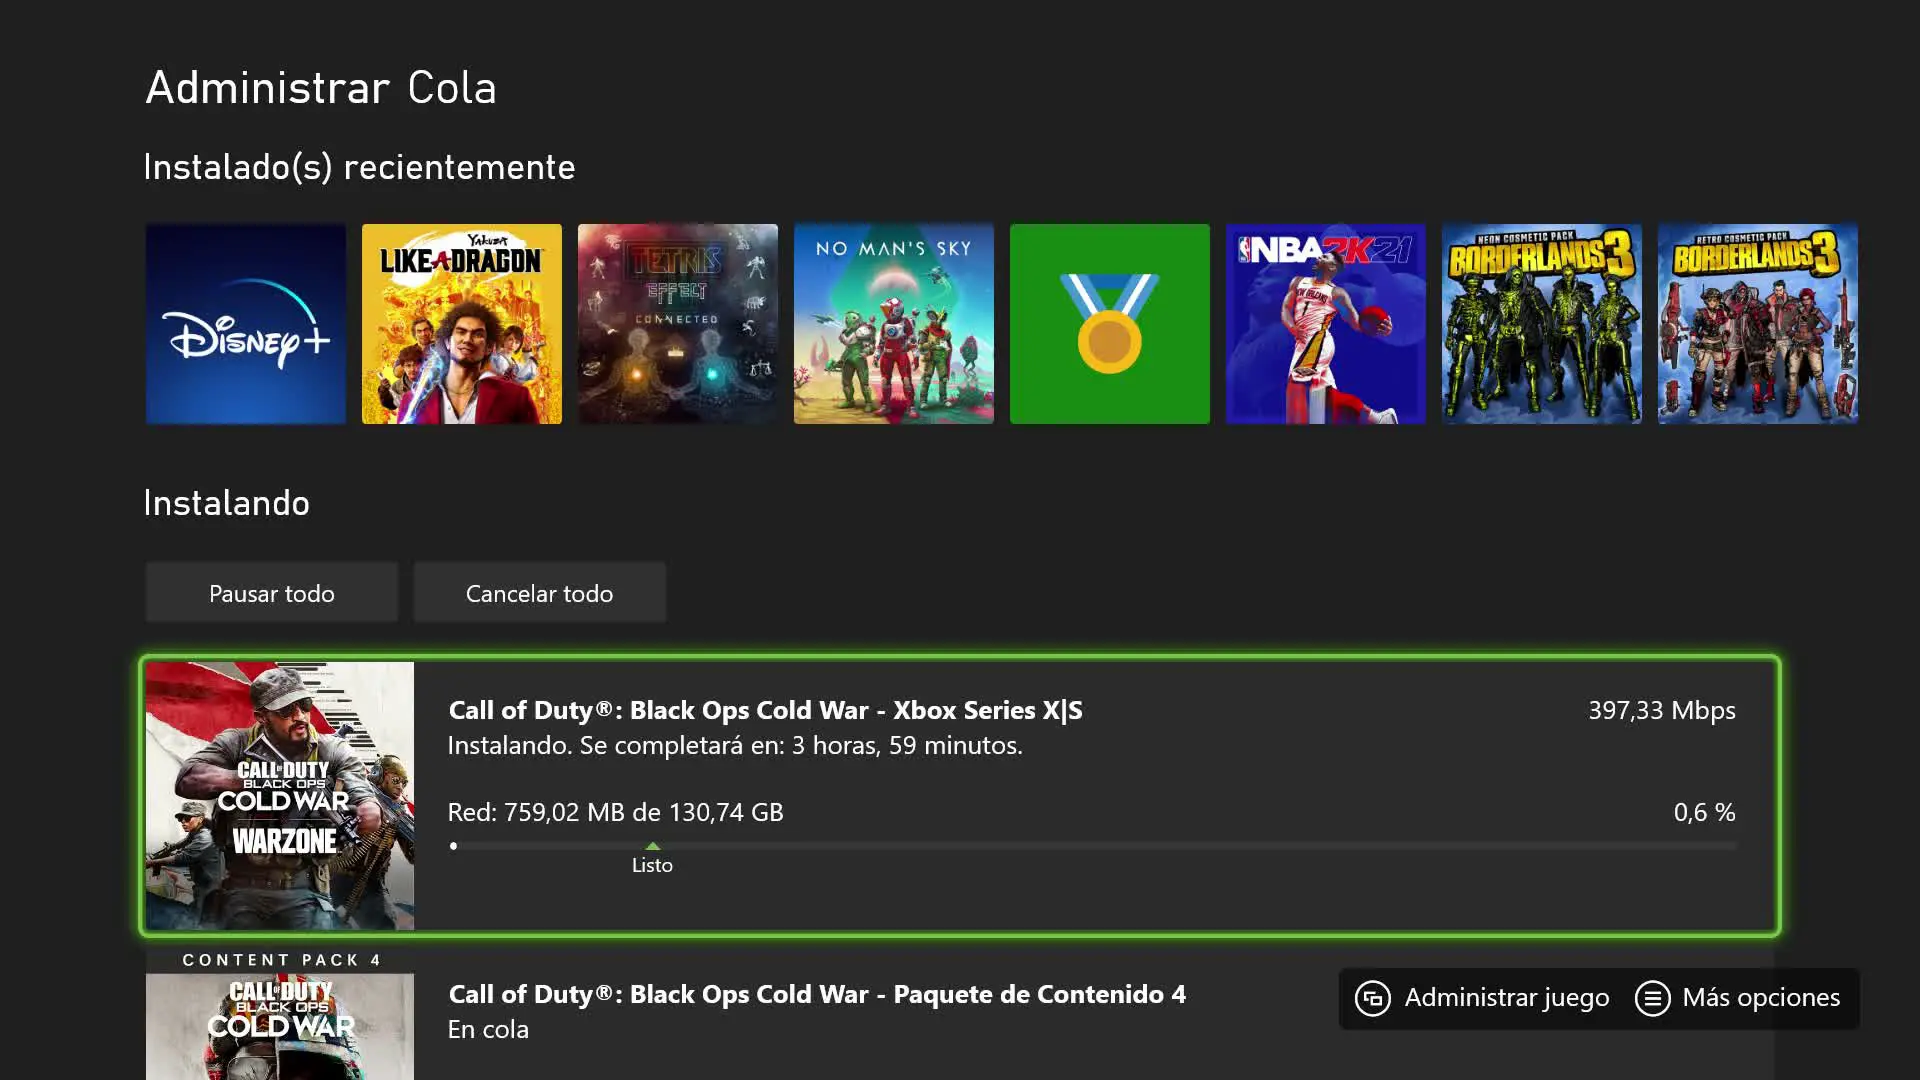Click the Administrar juego view icon
The width and height of the screenshot is (1920, 1080).
[x=1373, y=998]
